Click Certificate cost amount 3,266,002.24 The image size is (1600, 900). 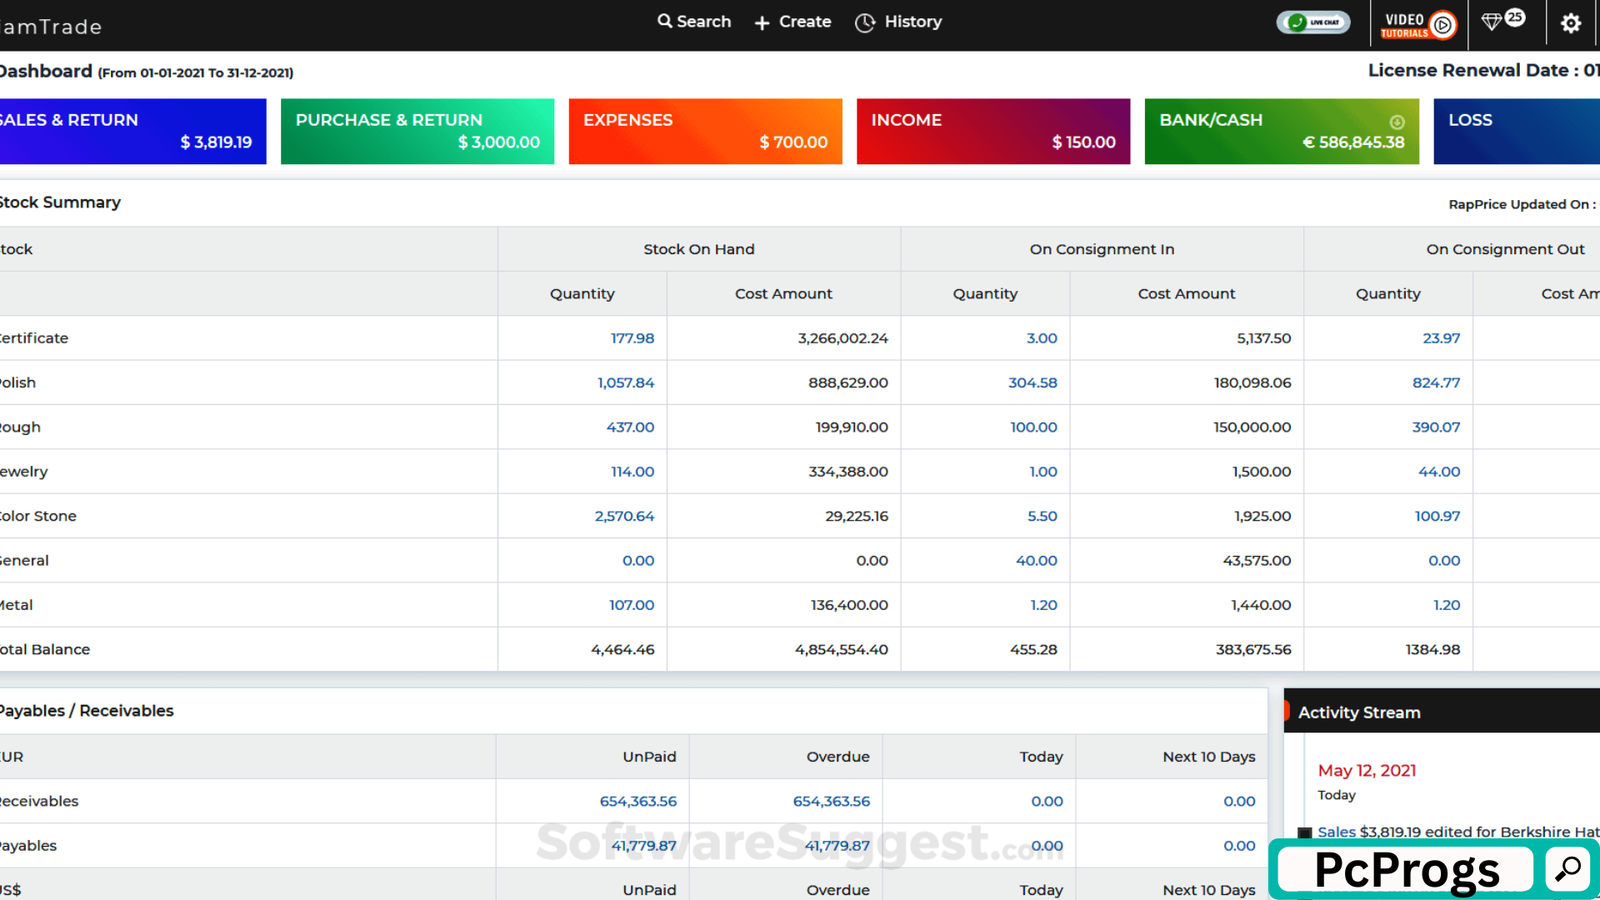click(842, 338)
